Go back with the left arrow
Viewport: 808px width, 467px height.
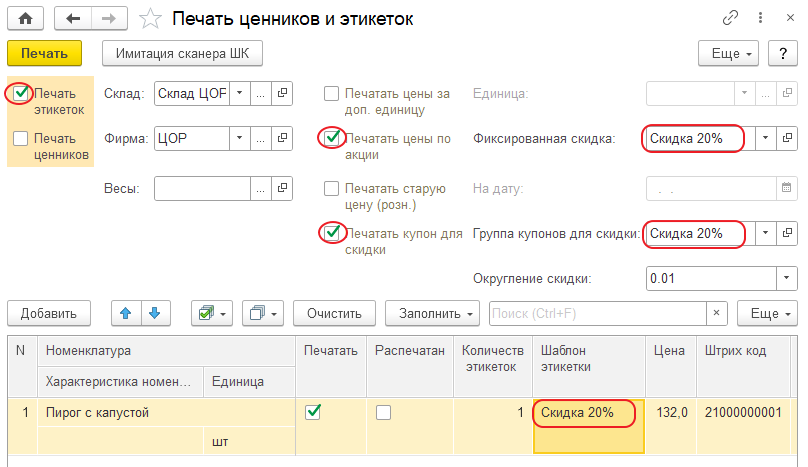[73, 19]
